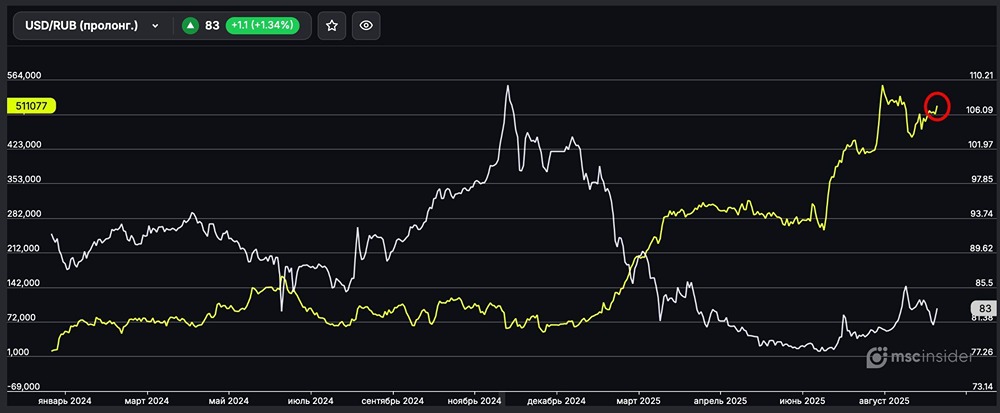
Task: Click the white line peak near ноябрь 2024
Action: 508,87
